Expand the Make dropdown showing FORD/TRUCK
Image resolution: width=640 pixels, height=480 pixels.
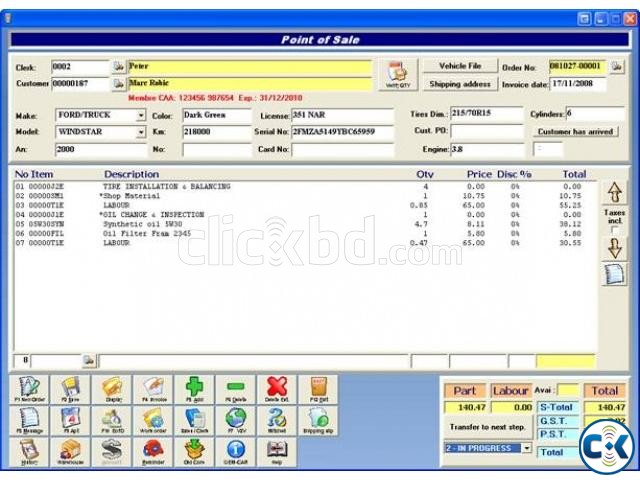point(141,115)
